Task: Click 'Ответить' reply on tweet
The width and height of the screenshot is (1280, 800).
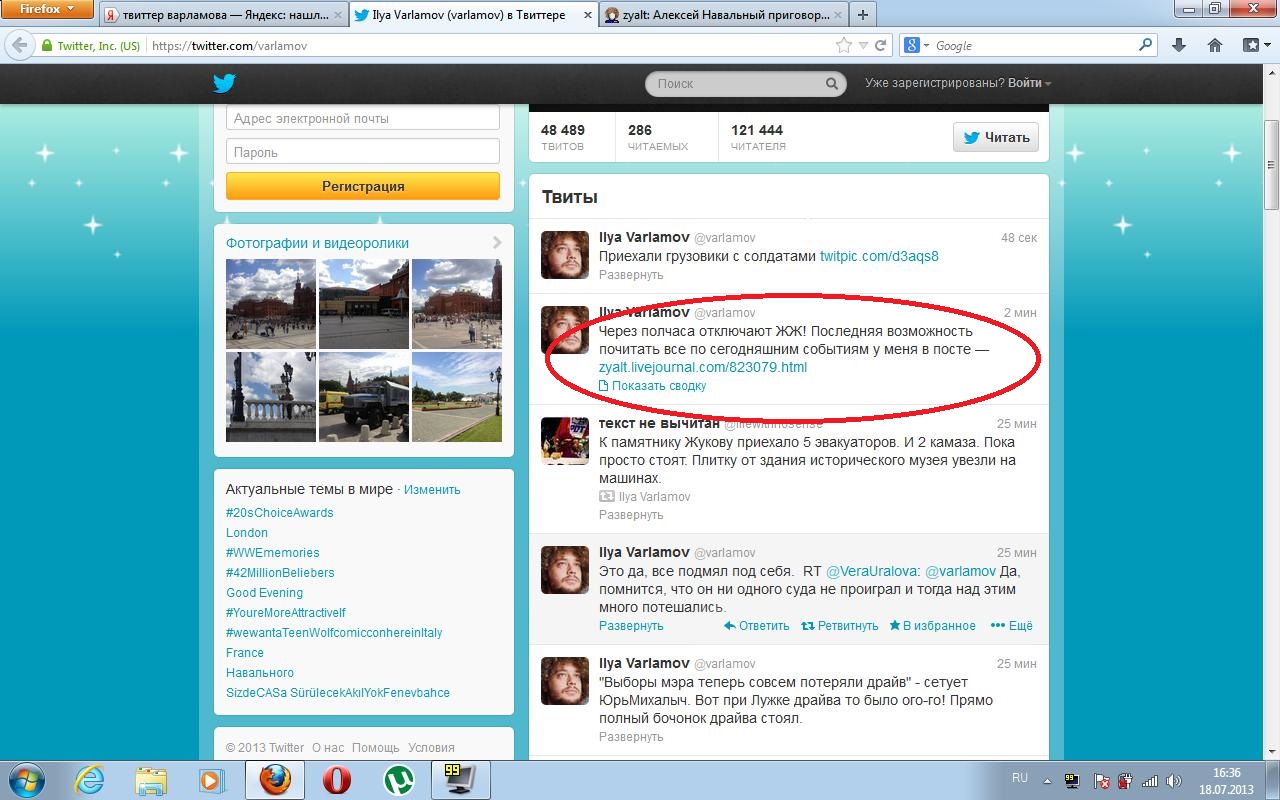Action: [x=756, y=626]
